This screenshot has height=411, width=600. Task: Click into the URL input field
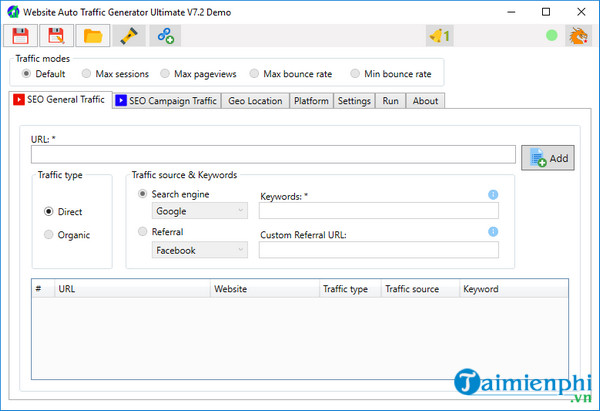[x=273, y=155]
